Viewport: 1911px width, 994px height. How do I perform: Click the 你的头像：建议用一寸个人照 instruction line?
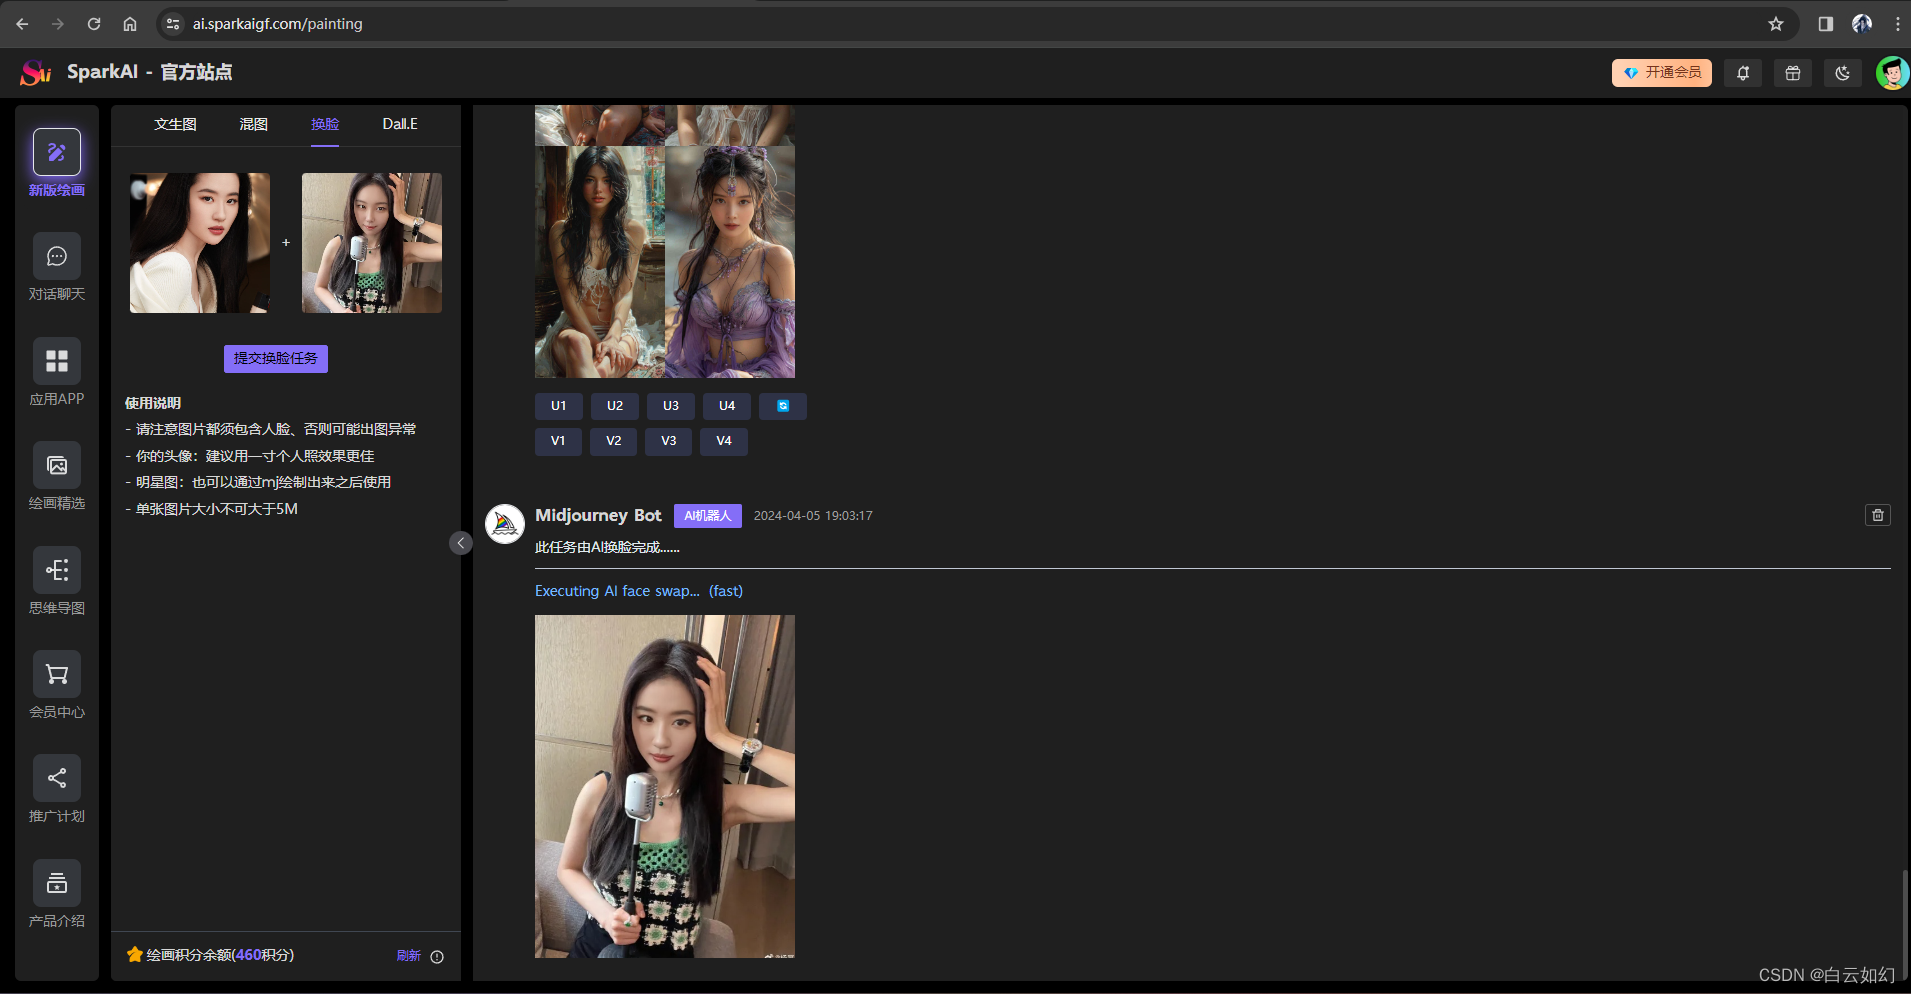tap(250, 456)
